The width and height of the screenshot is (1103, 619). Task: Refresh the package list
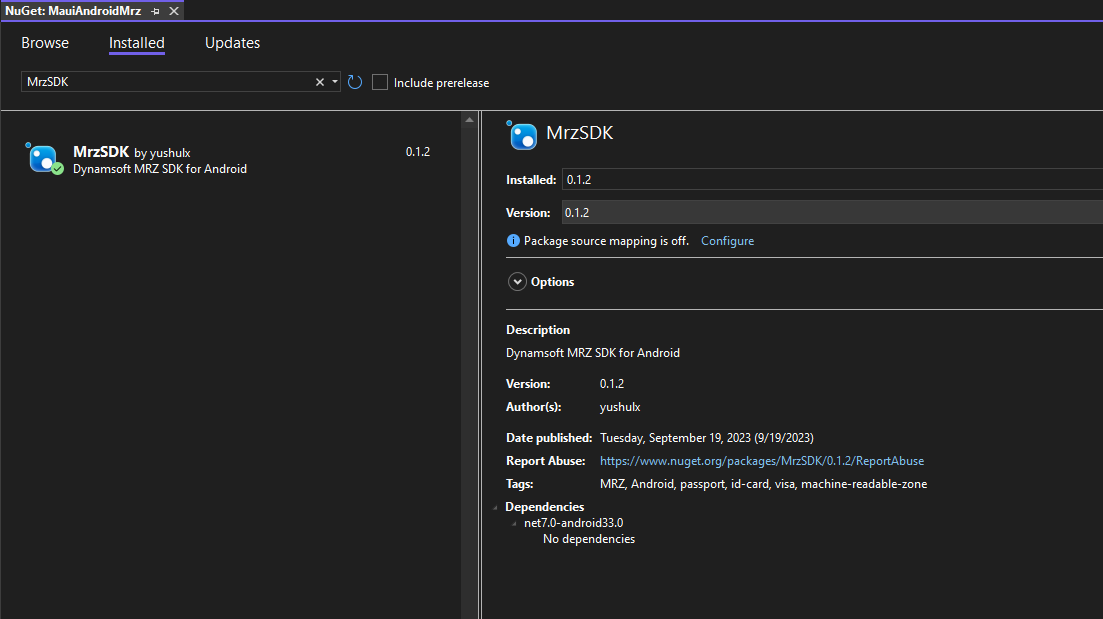354,82
